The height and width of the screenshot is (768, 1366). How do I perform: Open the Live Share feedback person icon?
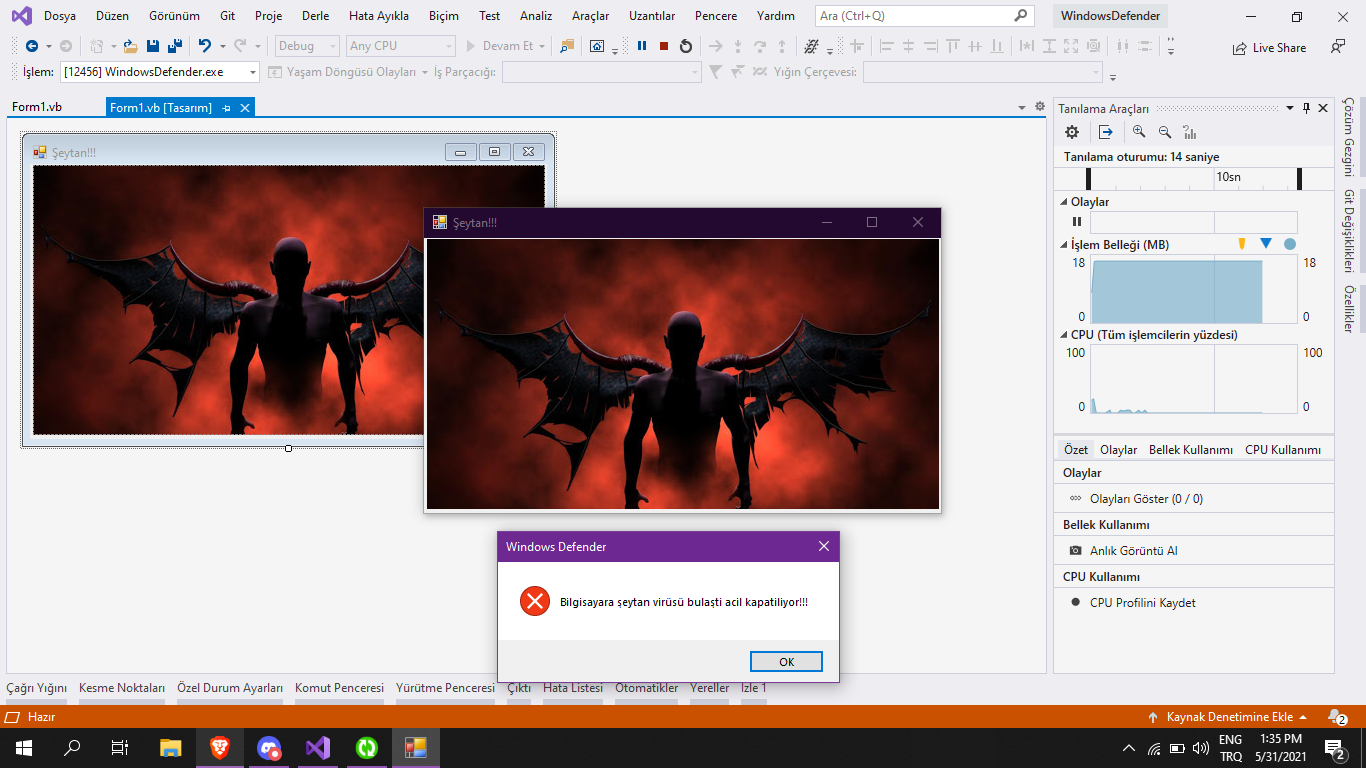click(x=1338, y=46)
